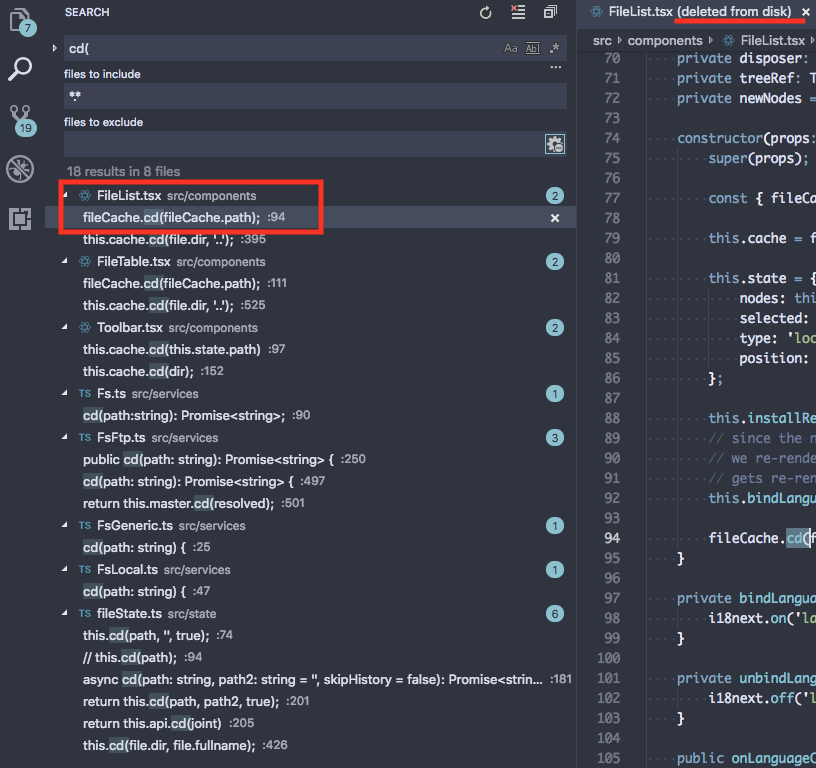
Task: Open result this.cache.cd(file.dir, '..'); :525
Action: [311, 305]
